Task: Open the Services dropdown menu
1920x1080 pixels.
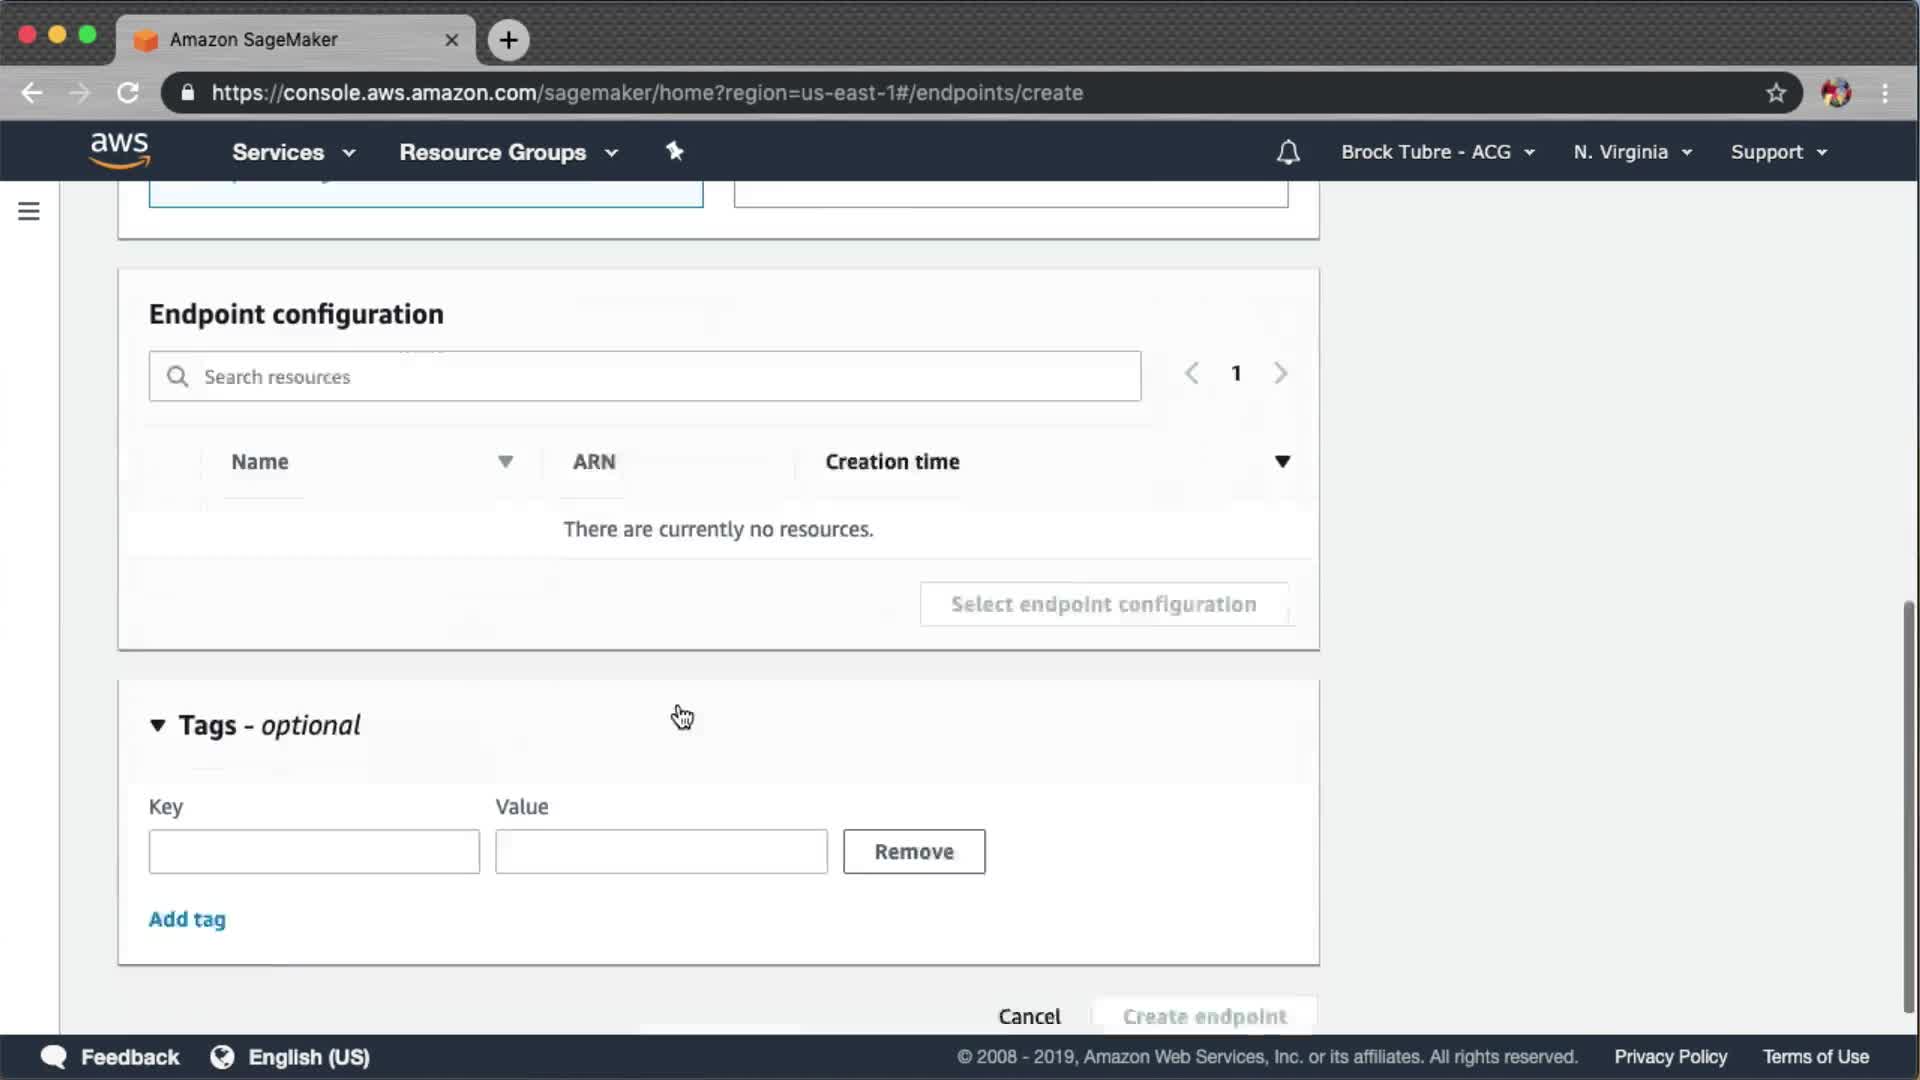Action: [293, 152]
